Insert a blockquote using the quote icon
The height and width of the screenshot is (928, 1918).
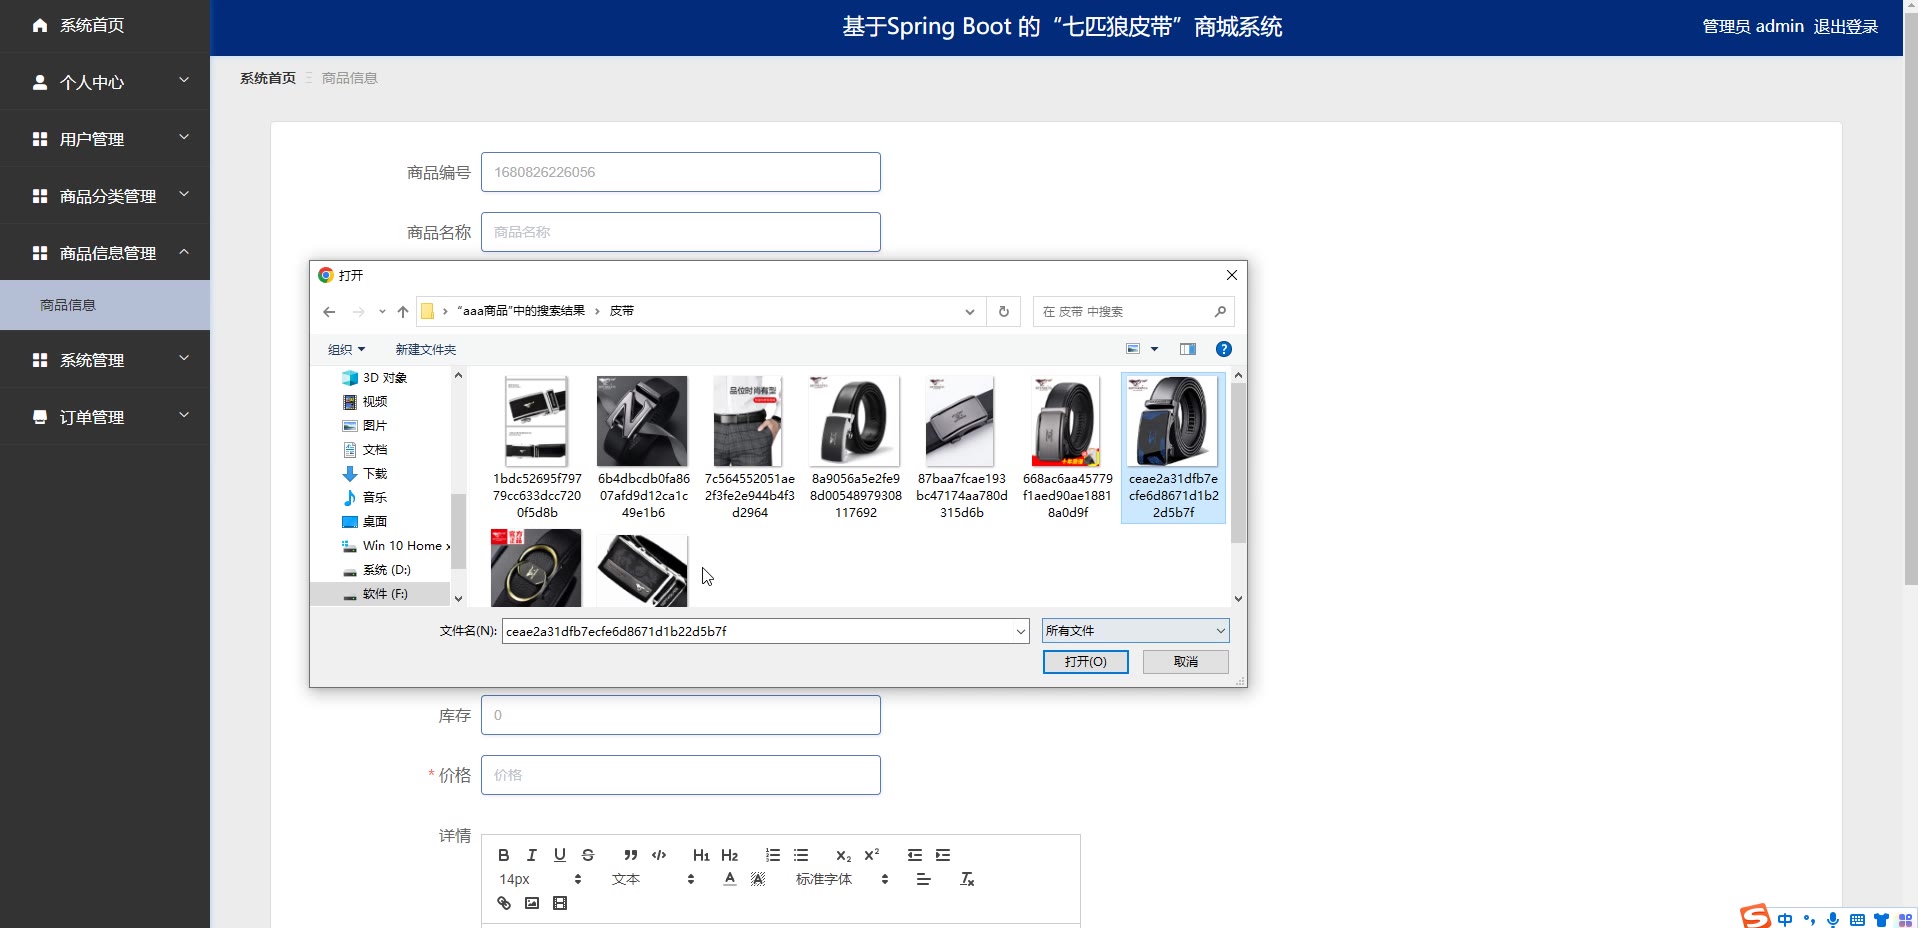(x=630, y=855)
